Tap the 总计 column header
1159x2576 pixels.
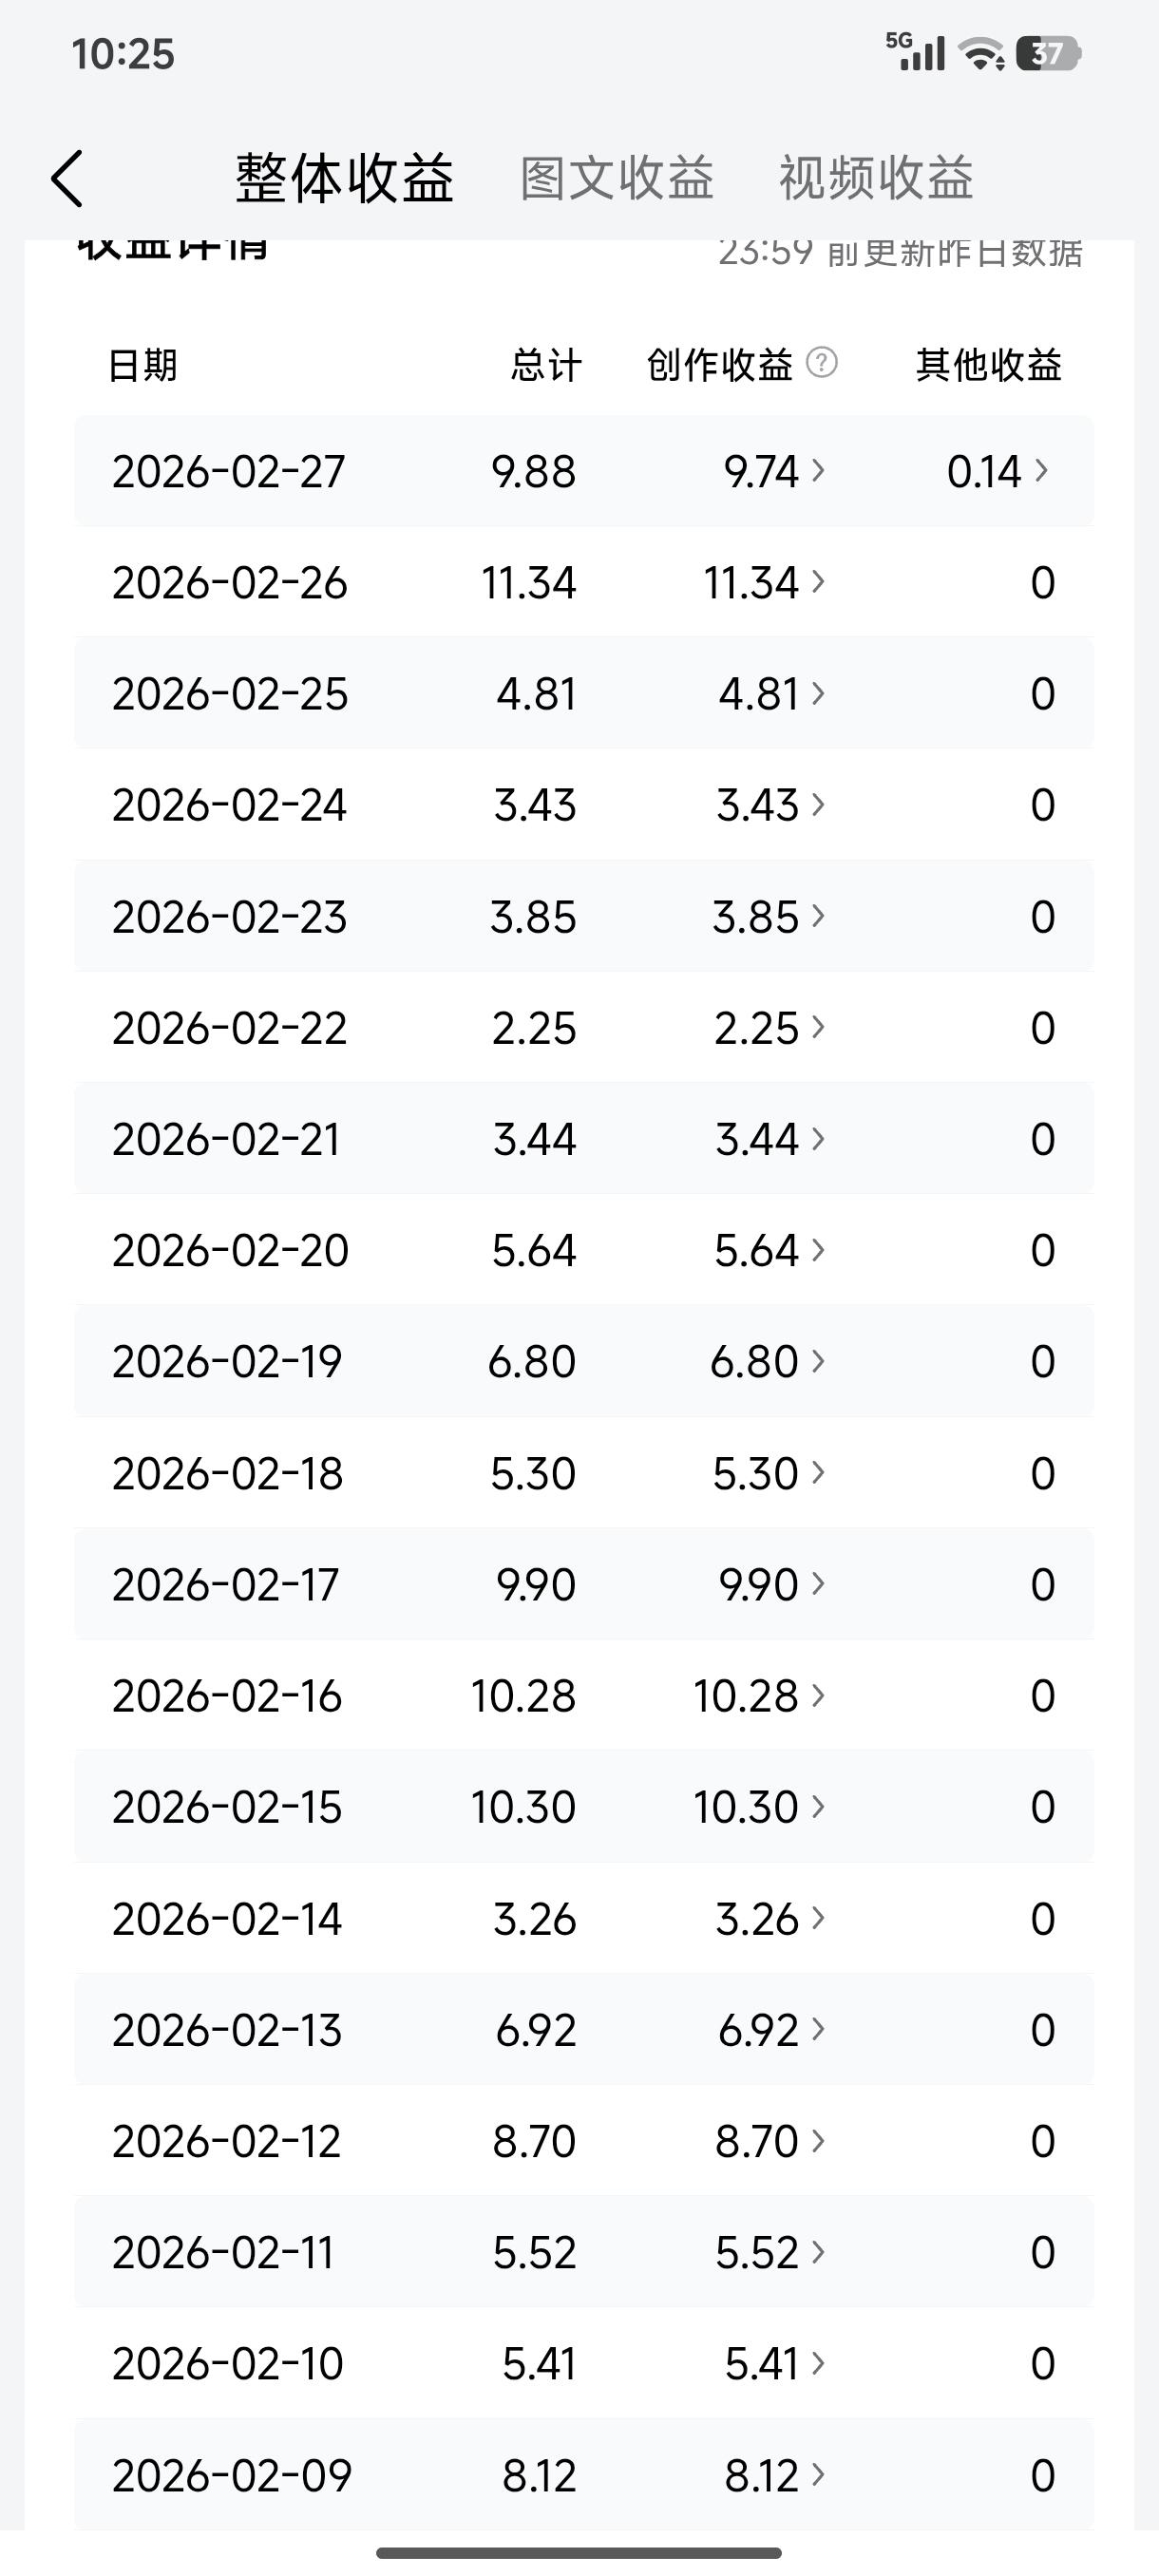[x=545, y=365]
